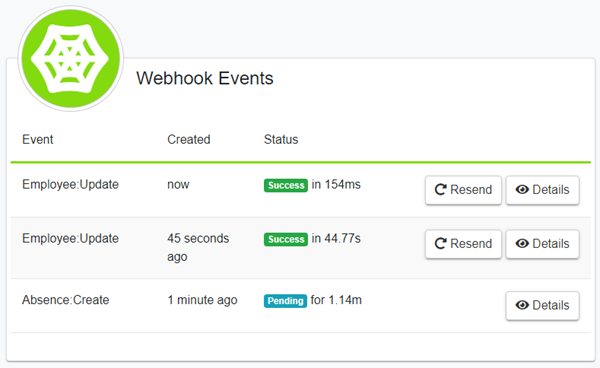
Task: Open Details for Absence:Create event
Action: (542, 305)
